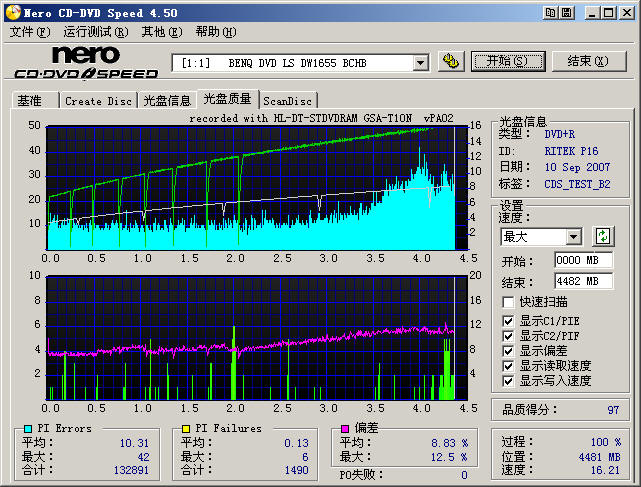Open the 帮助(H) menu
Viewport: 641px width, 487px height.
(x=215, y=32)
